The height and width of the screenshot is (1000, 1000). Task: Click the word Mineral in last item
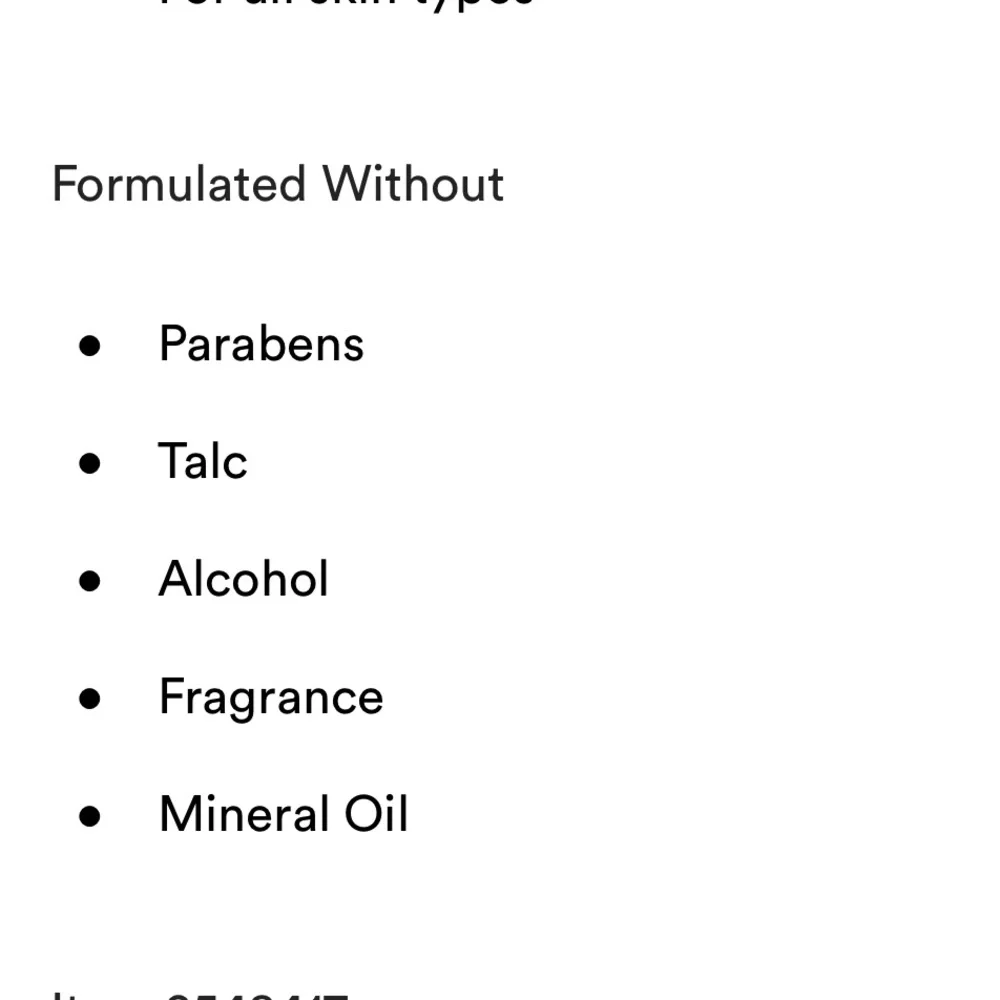(x=244, y=814)
